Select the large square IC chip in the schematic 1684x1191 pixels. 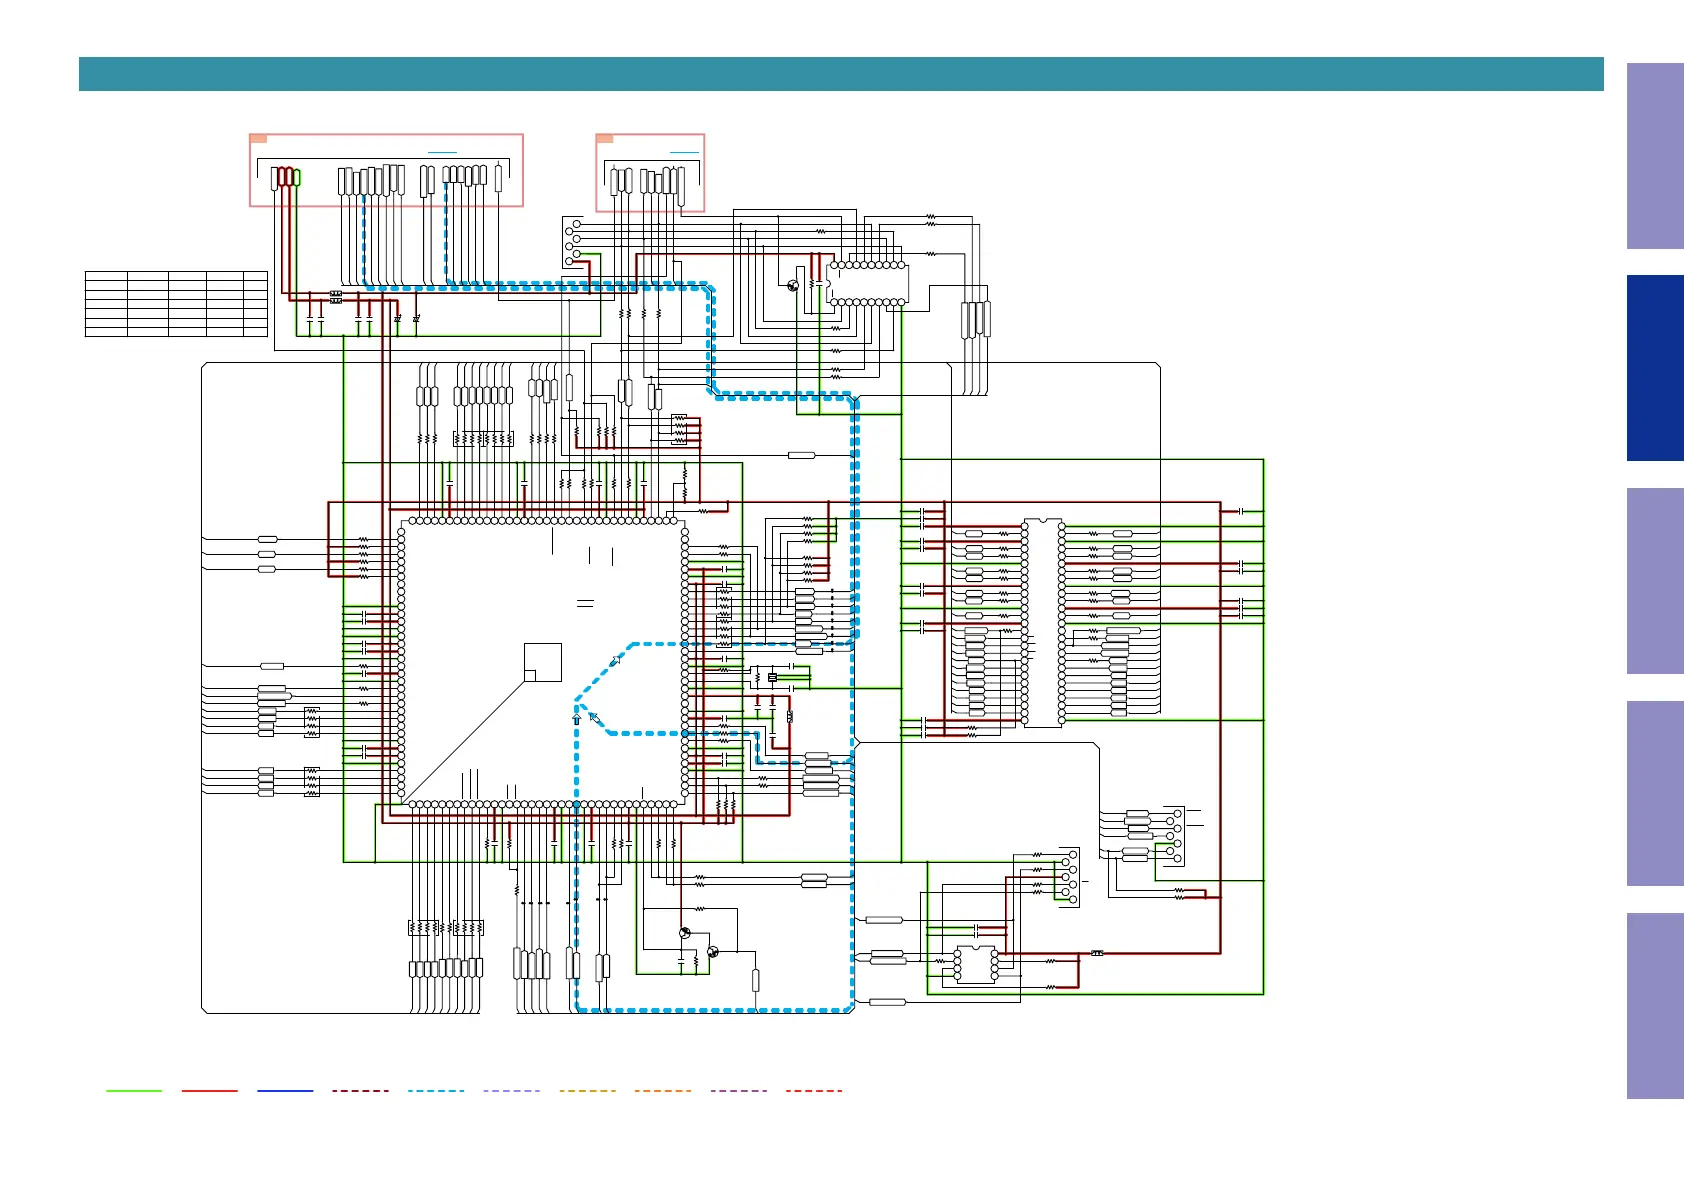coord(543,662)
